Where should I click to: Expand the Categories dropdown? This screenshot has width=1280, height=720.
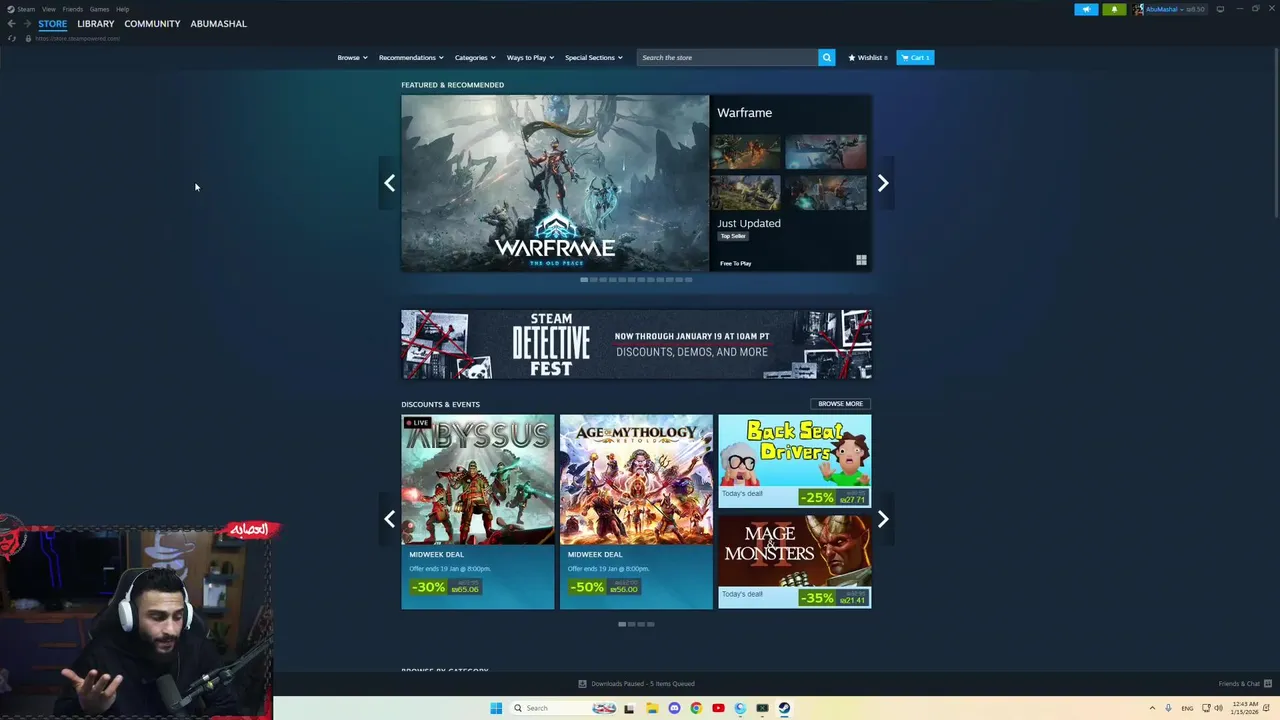click(475, 57)
